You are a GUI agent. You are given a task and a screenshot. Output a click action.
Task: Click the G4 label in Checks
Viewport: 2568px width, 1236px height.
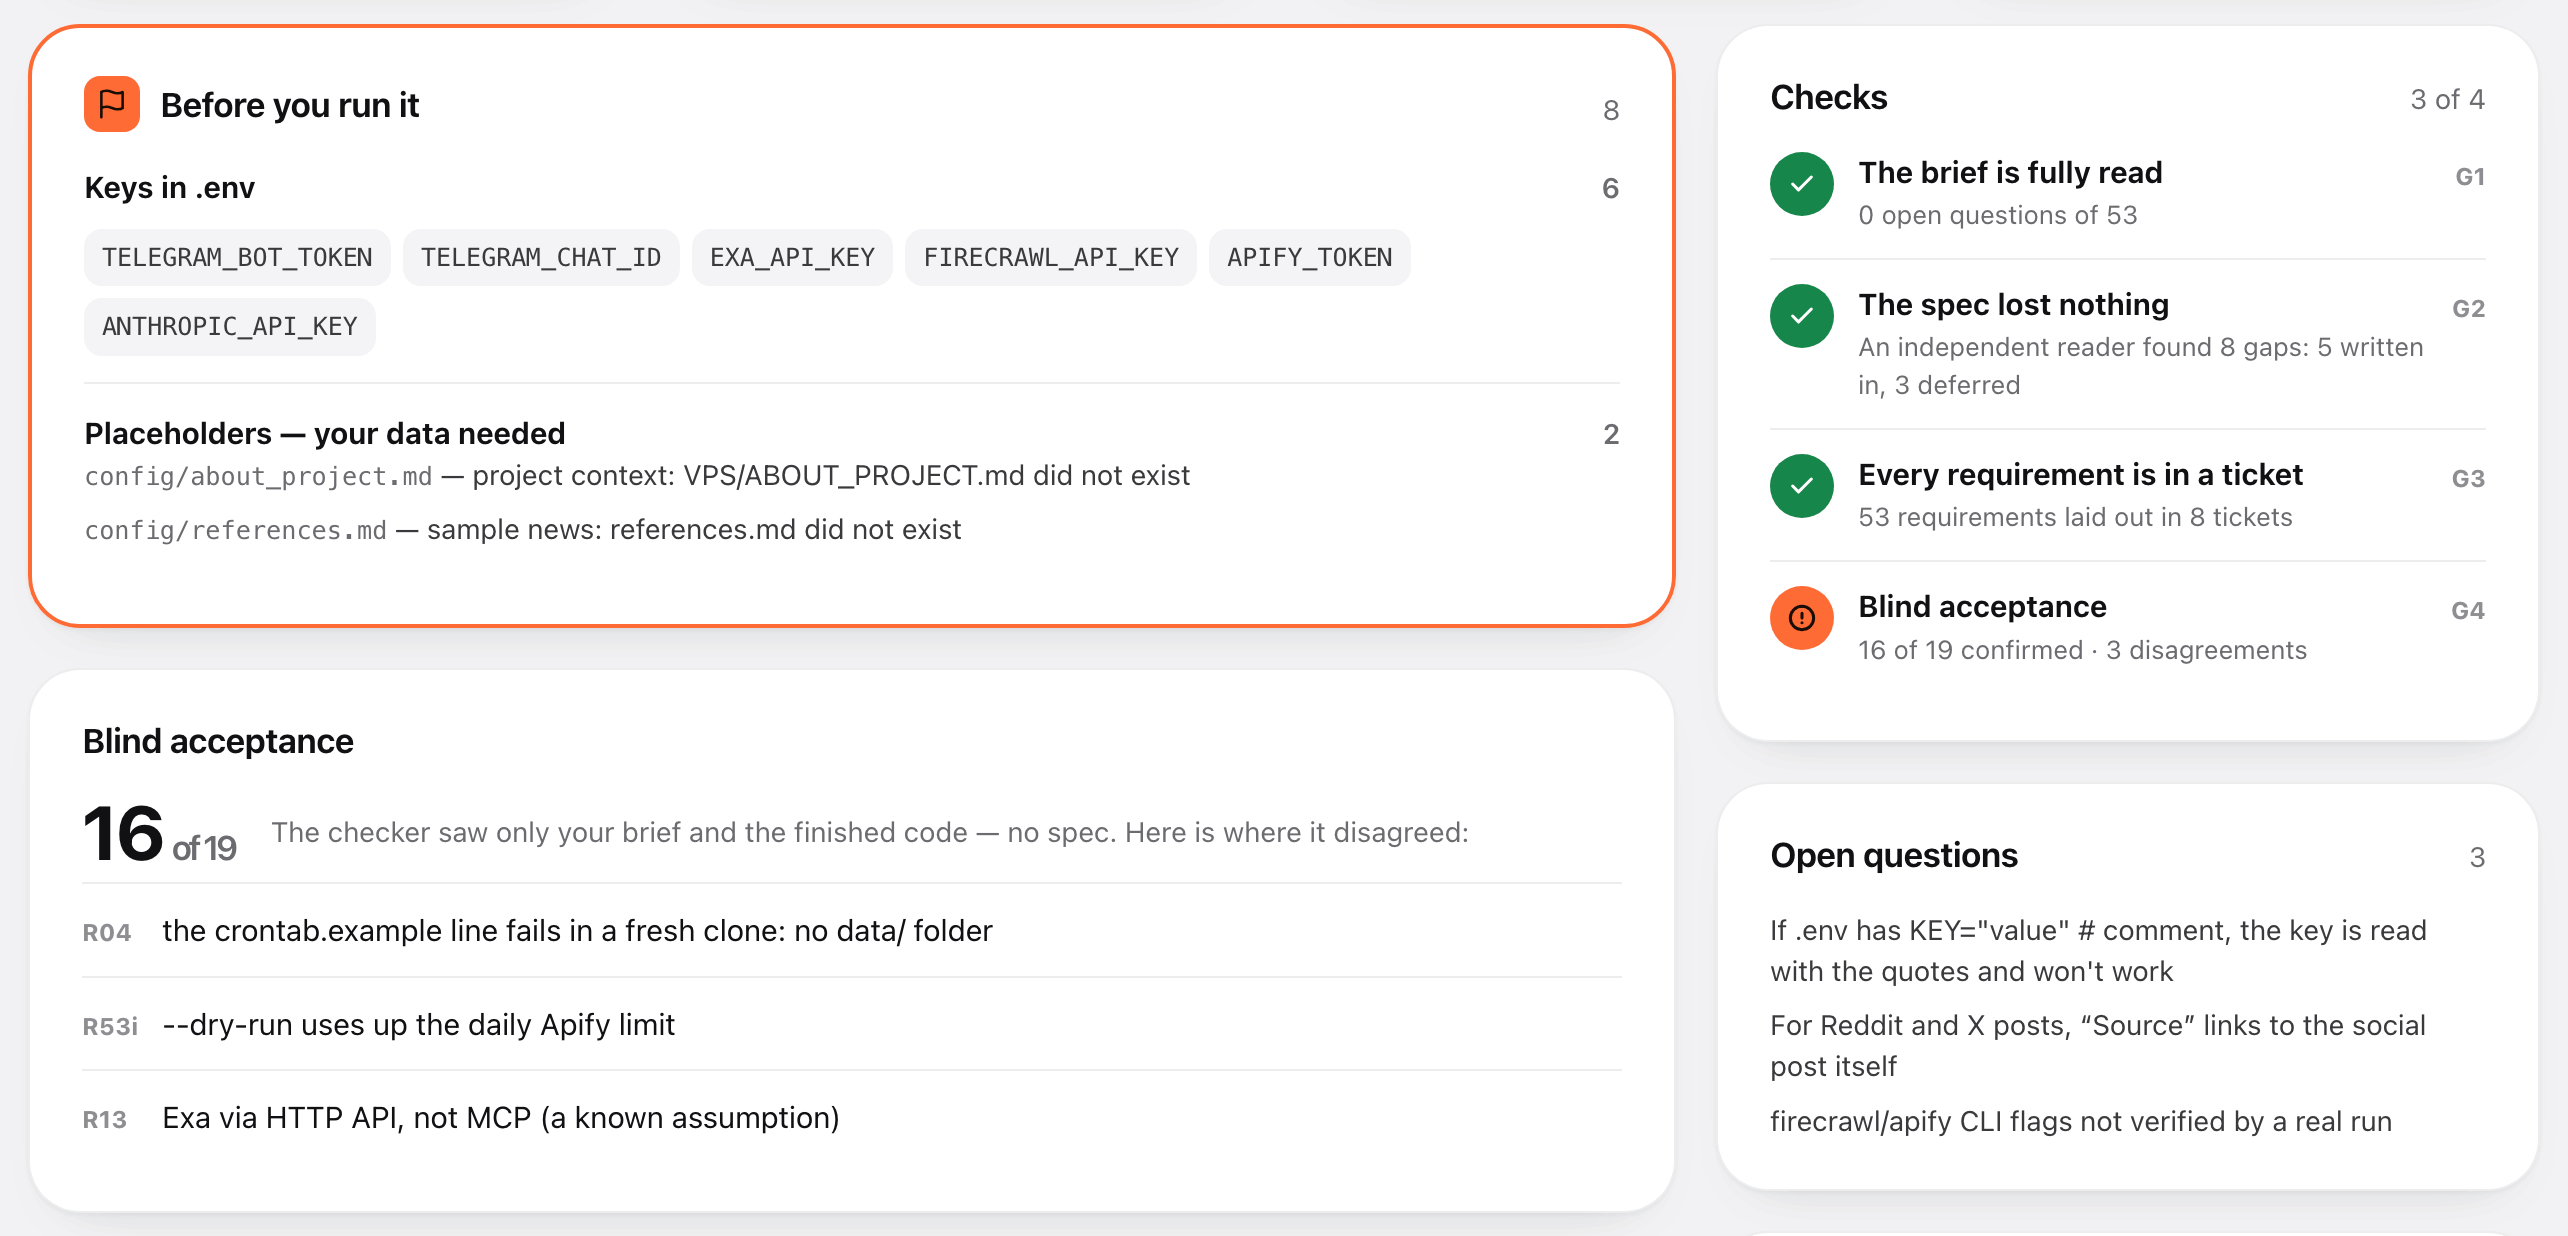point(2468,611)
